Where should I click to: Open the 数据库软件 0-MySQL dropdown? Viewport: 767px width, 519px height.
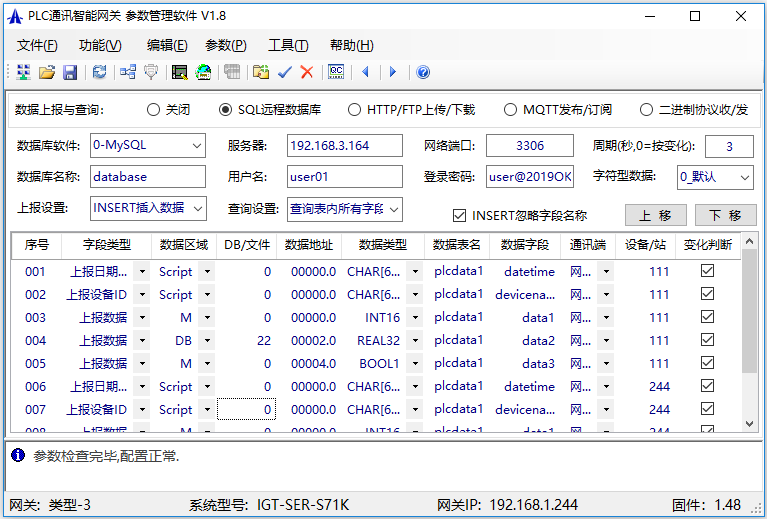coord(197,146)
